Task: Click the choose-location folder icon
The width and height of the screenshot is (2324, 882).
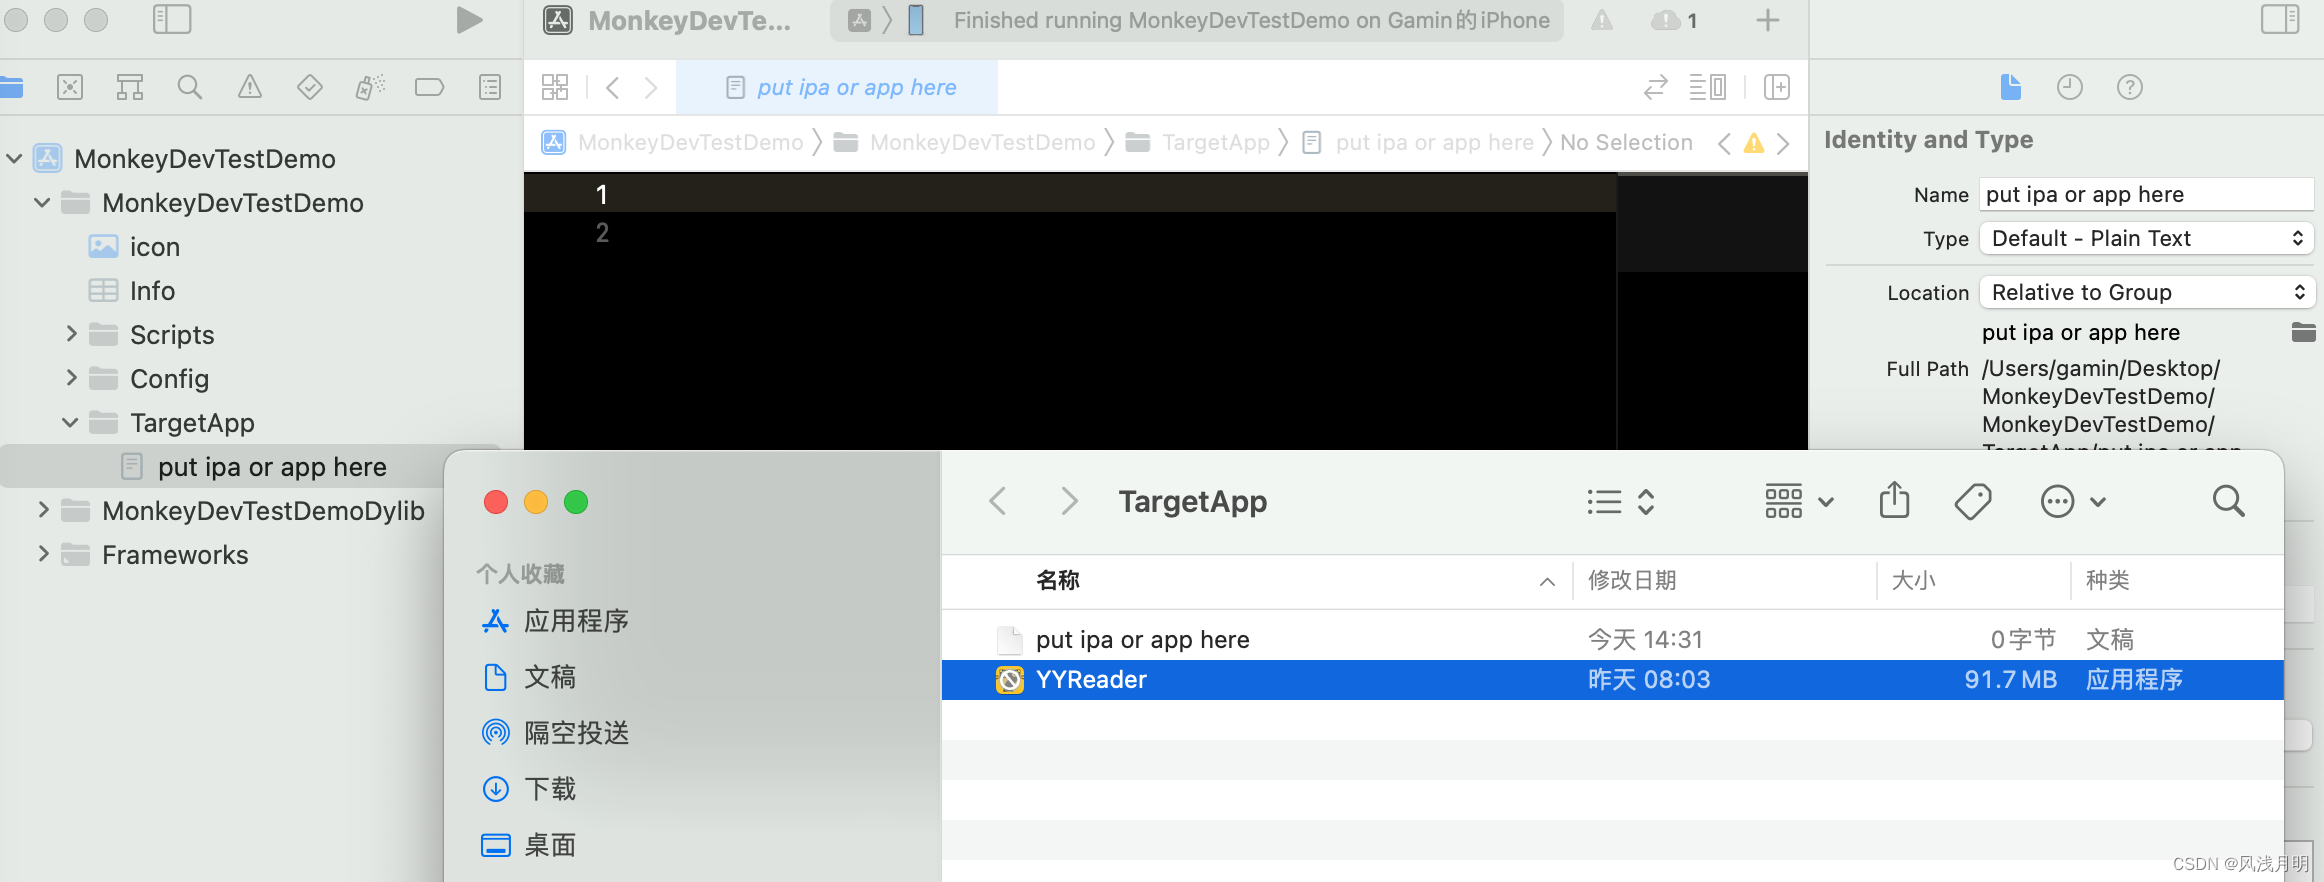Action: [2303, 332]
